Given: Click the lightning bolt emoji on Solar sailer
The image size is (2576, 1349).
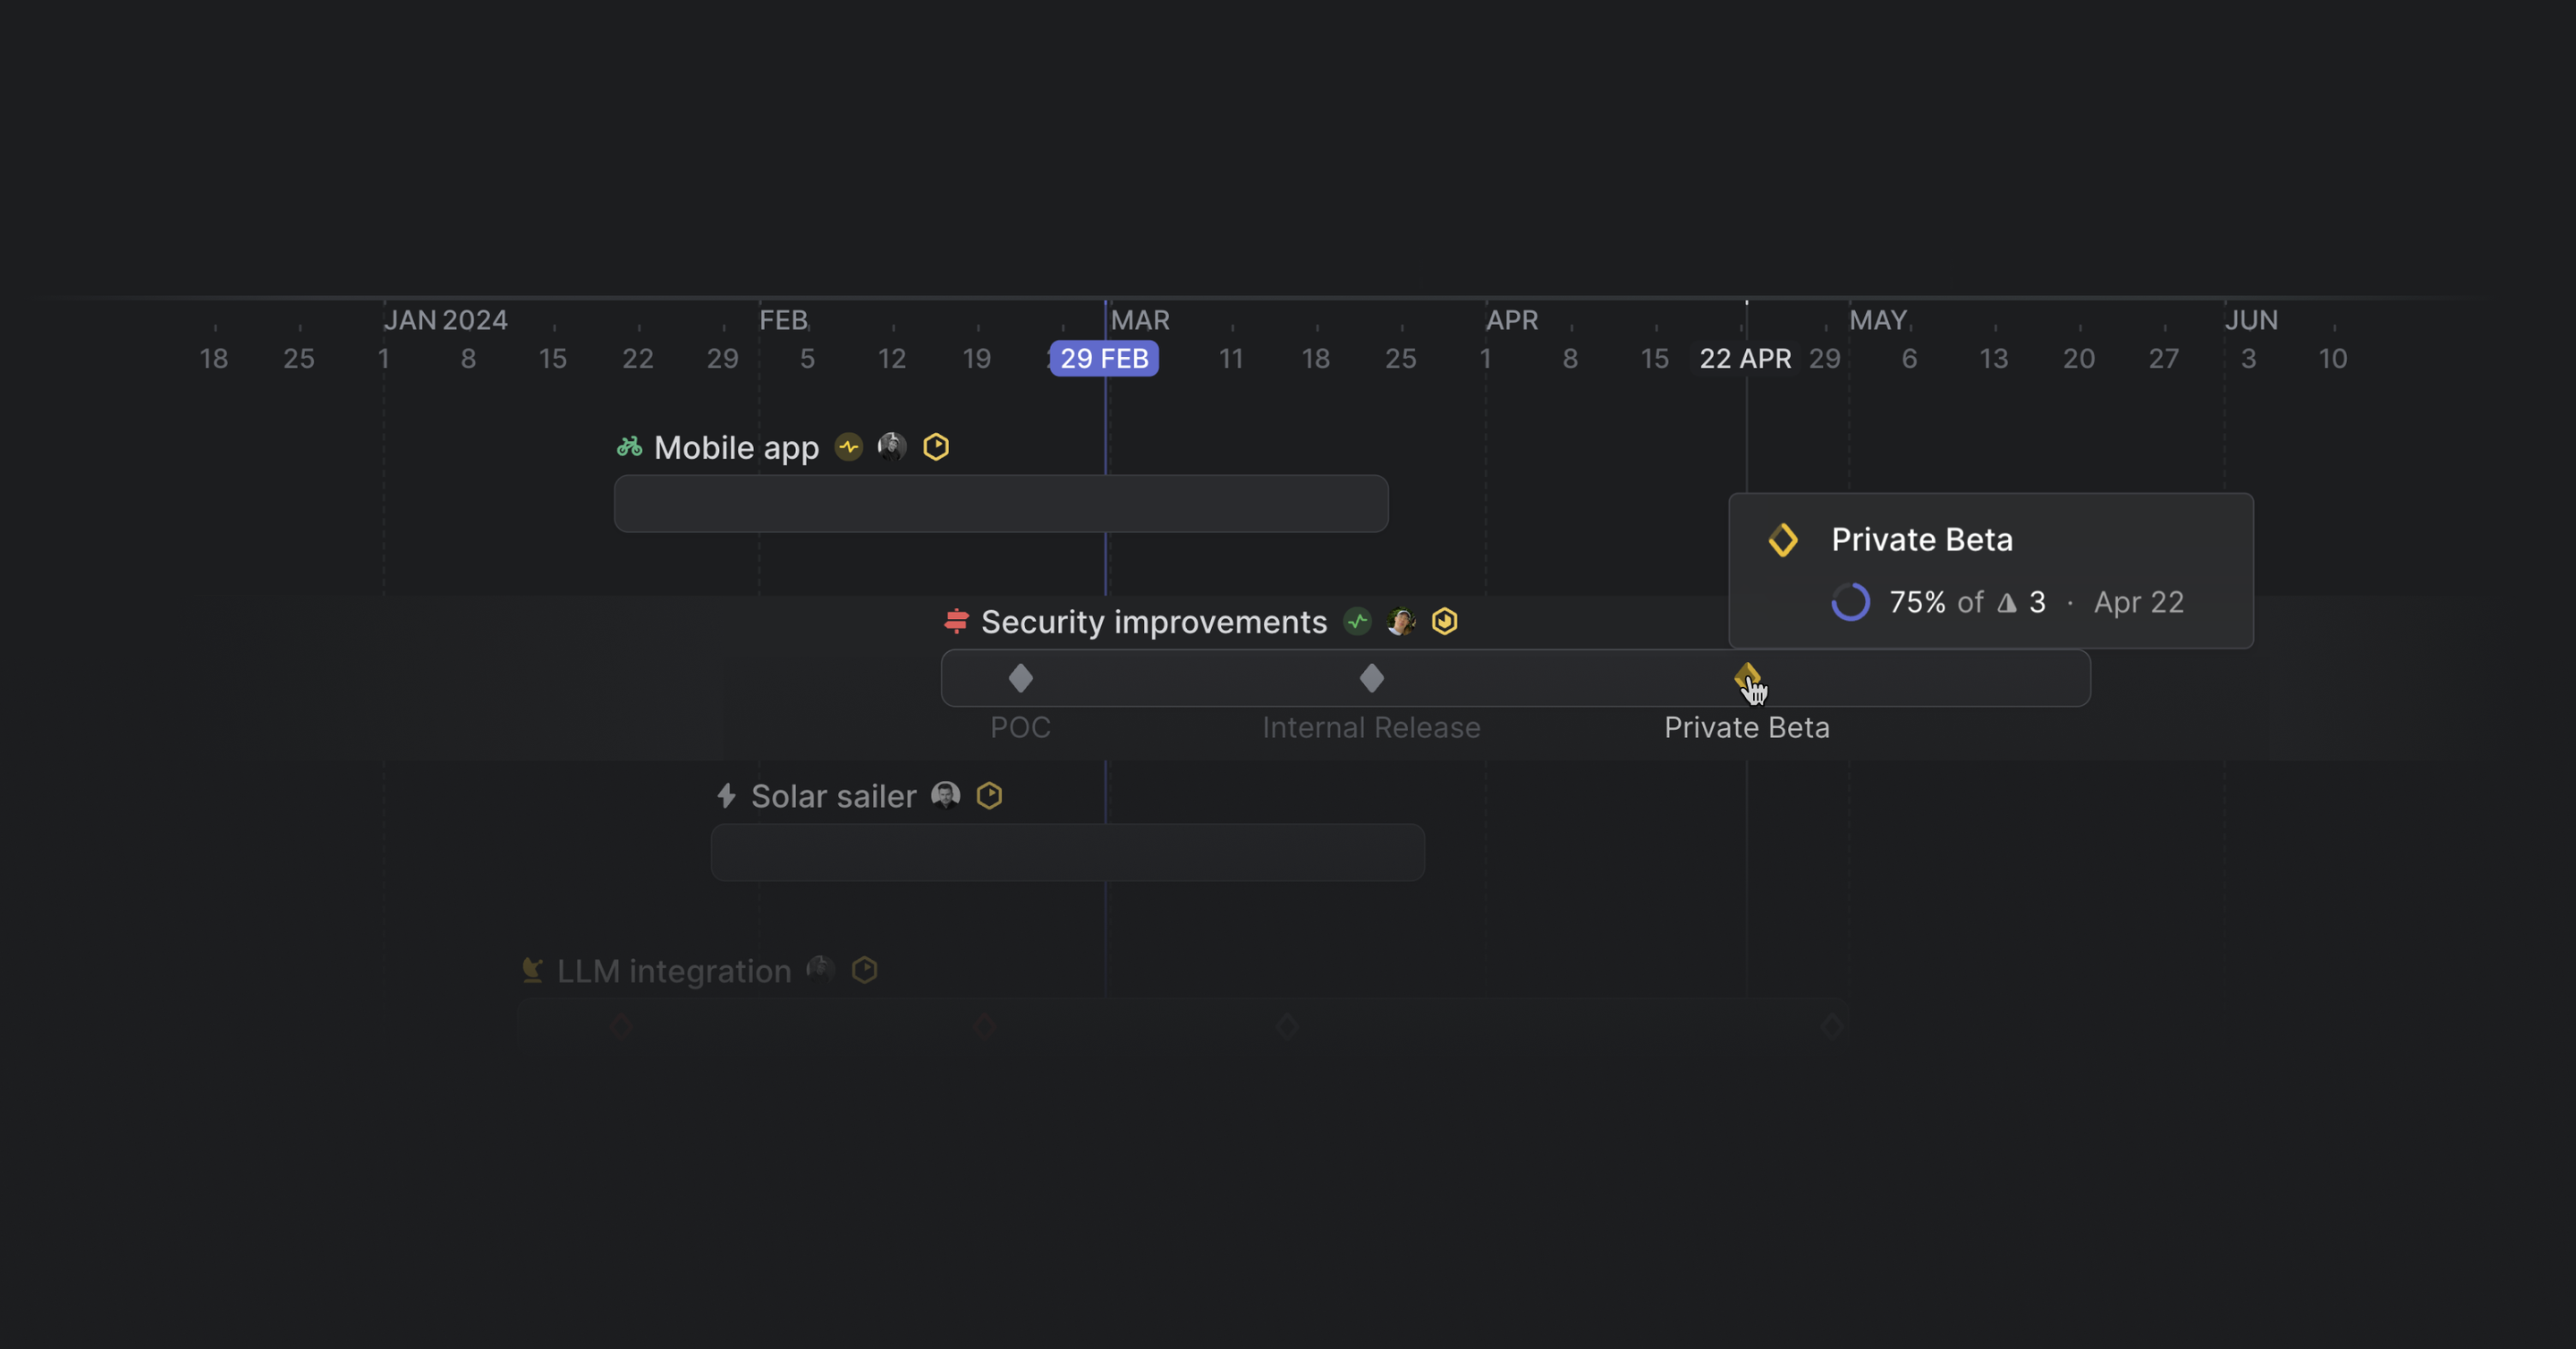Looking at the screenshot, I should pos(726,795).
